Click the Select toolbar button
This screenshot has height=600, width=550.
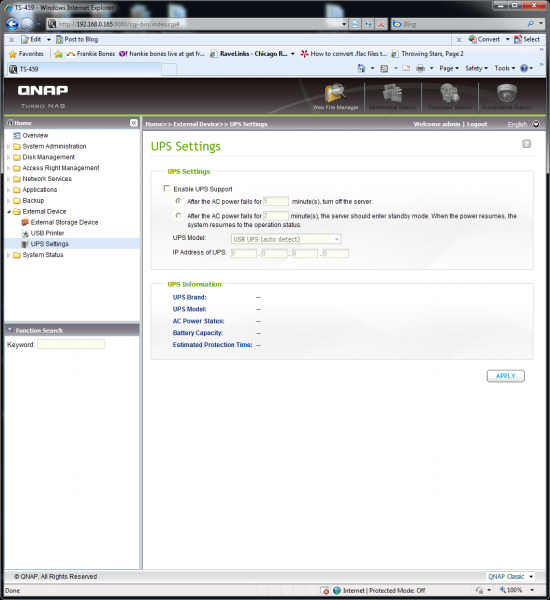(527, 39)
